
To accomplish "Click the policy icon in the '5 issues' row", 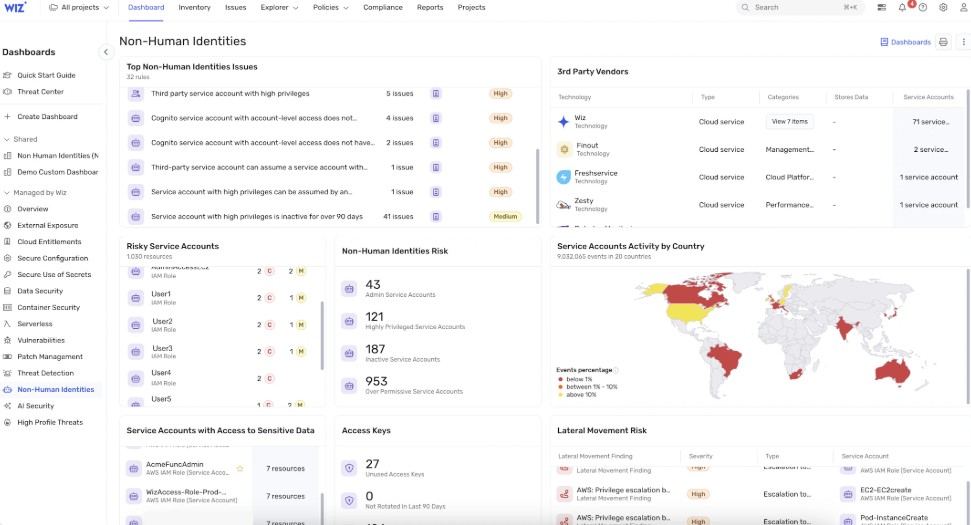I will (x=436, y=93).
